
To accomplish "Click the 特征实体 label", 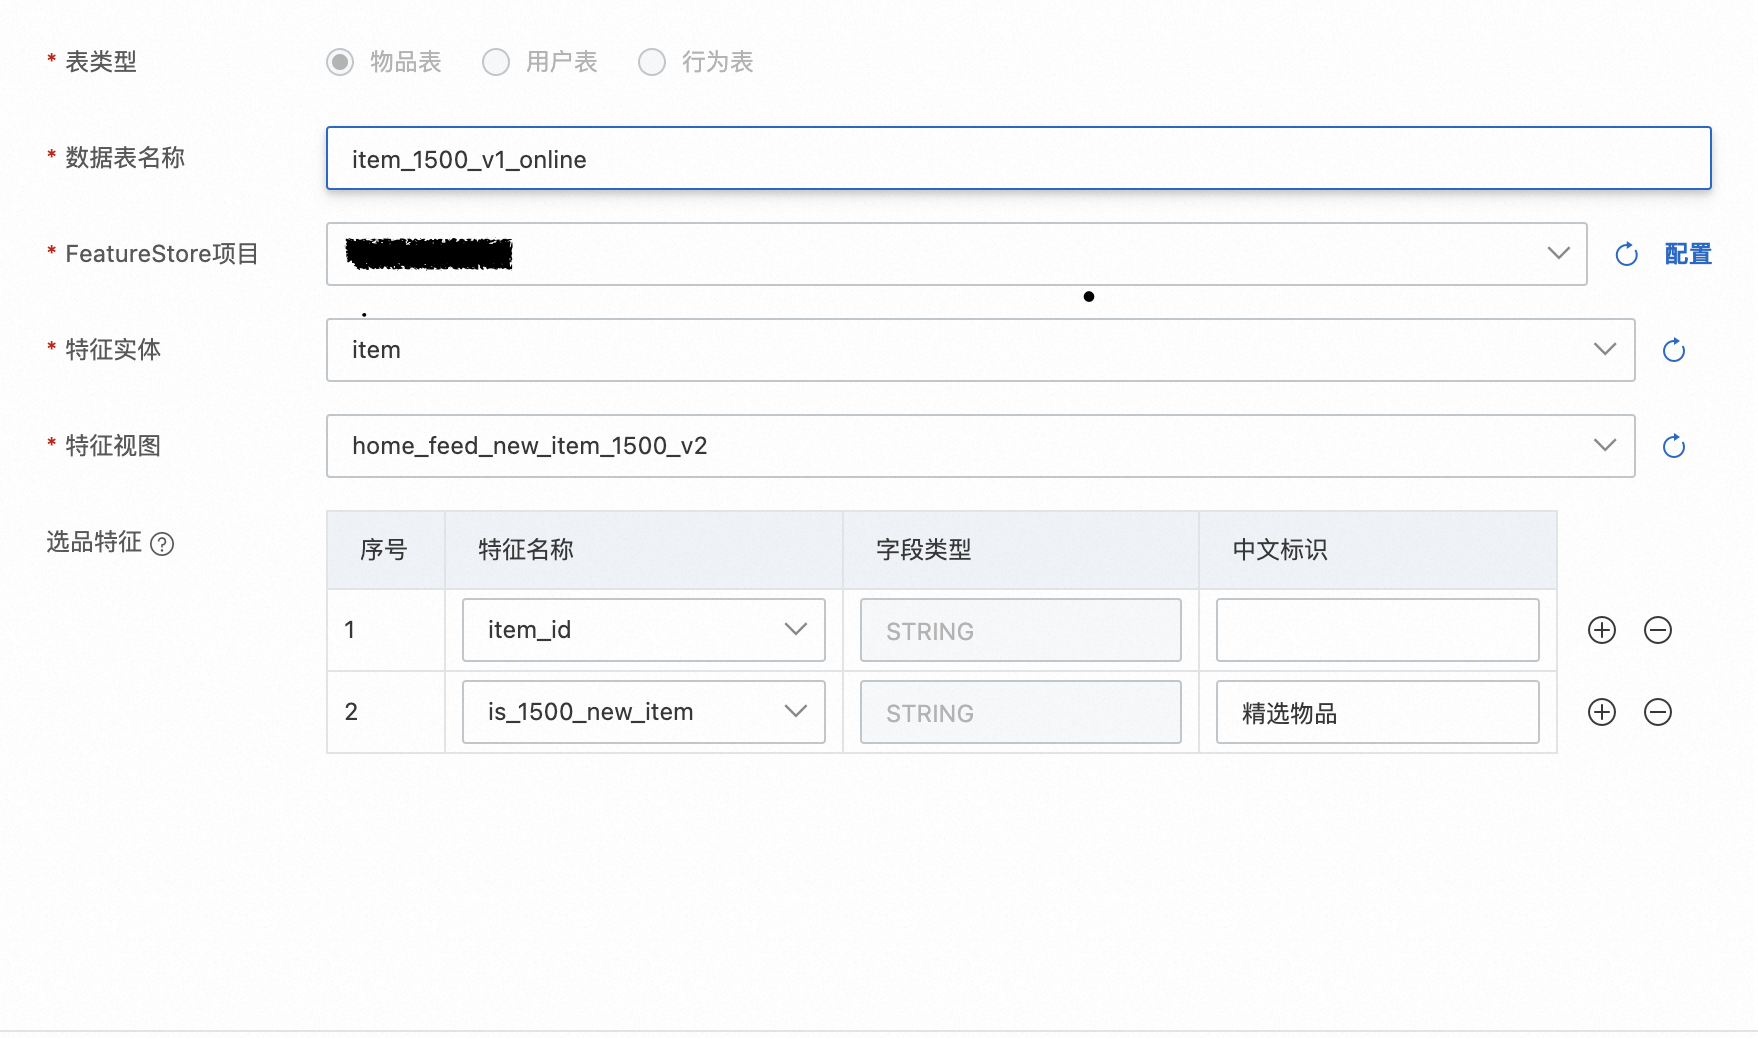I will [x=113, y=350].
